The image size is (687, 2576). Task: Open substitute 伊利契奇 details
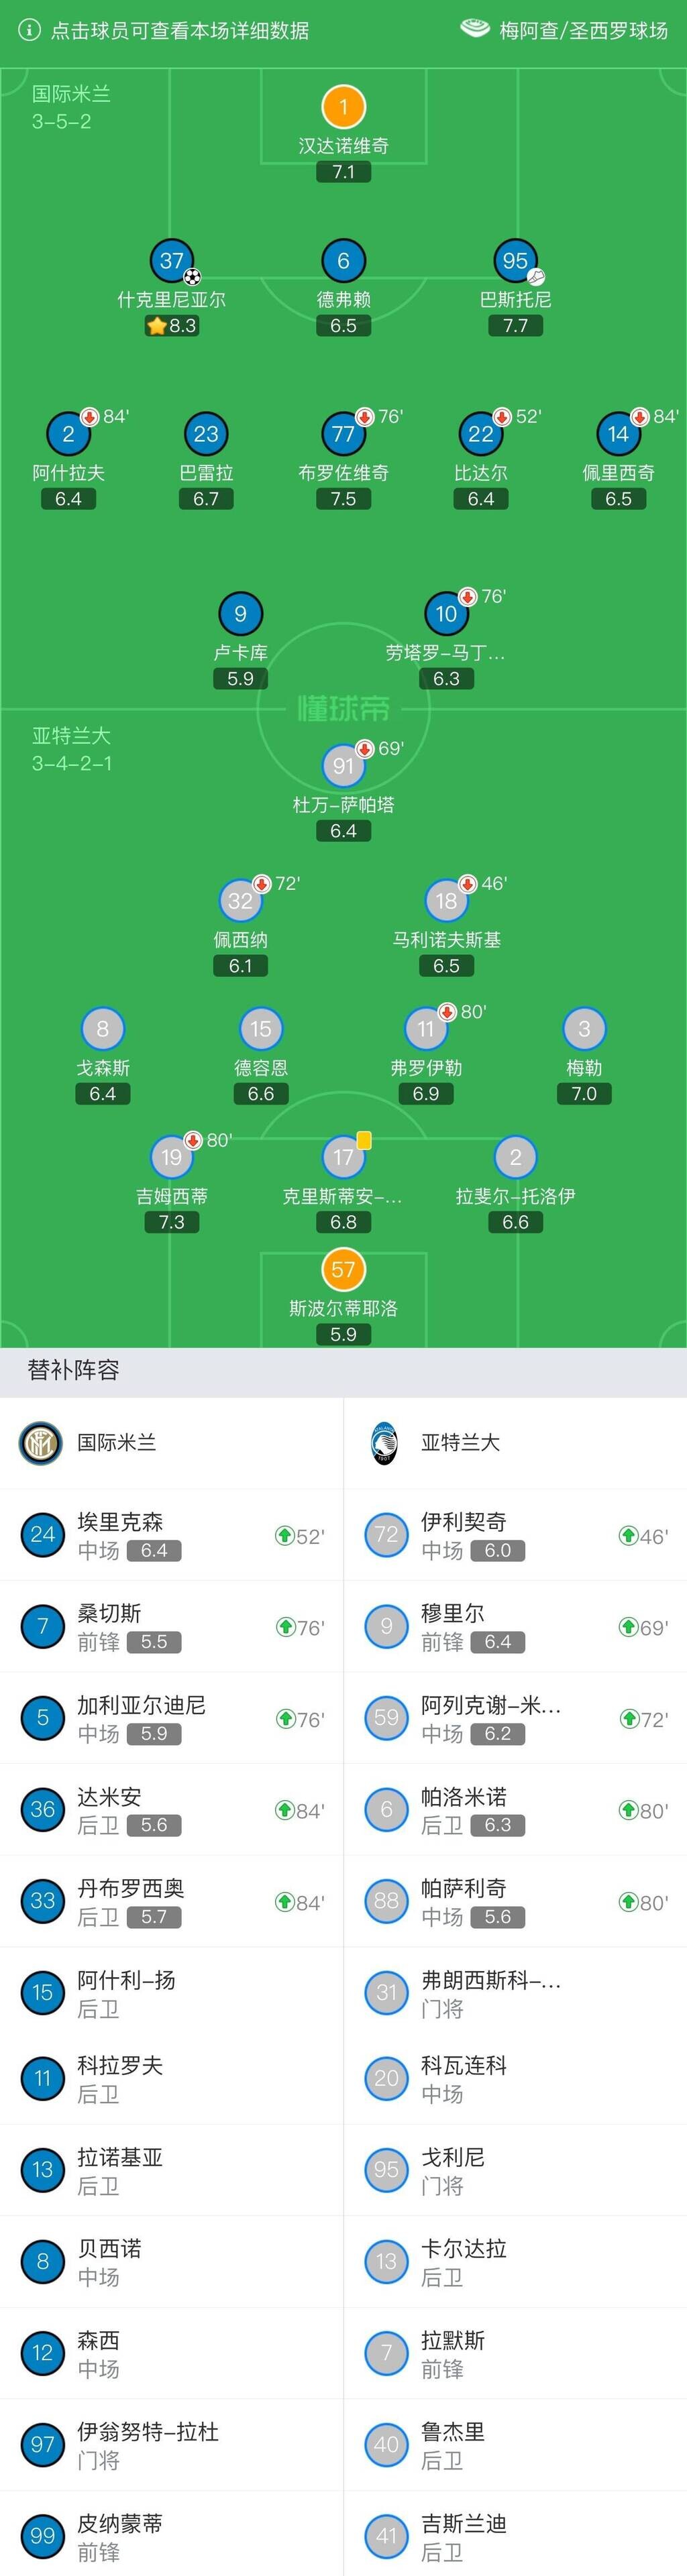coord(515,1535)
